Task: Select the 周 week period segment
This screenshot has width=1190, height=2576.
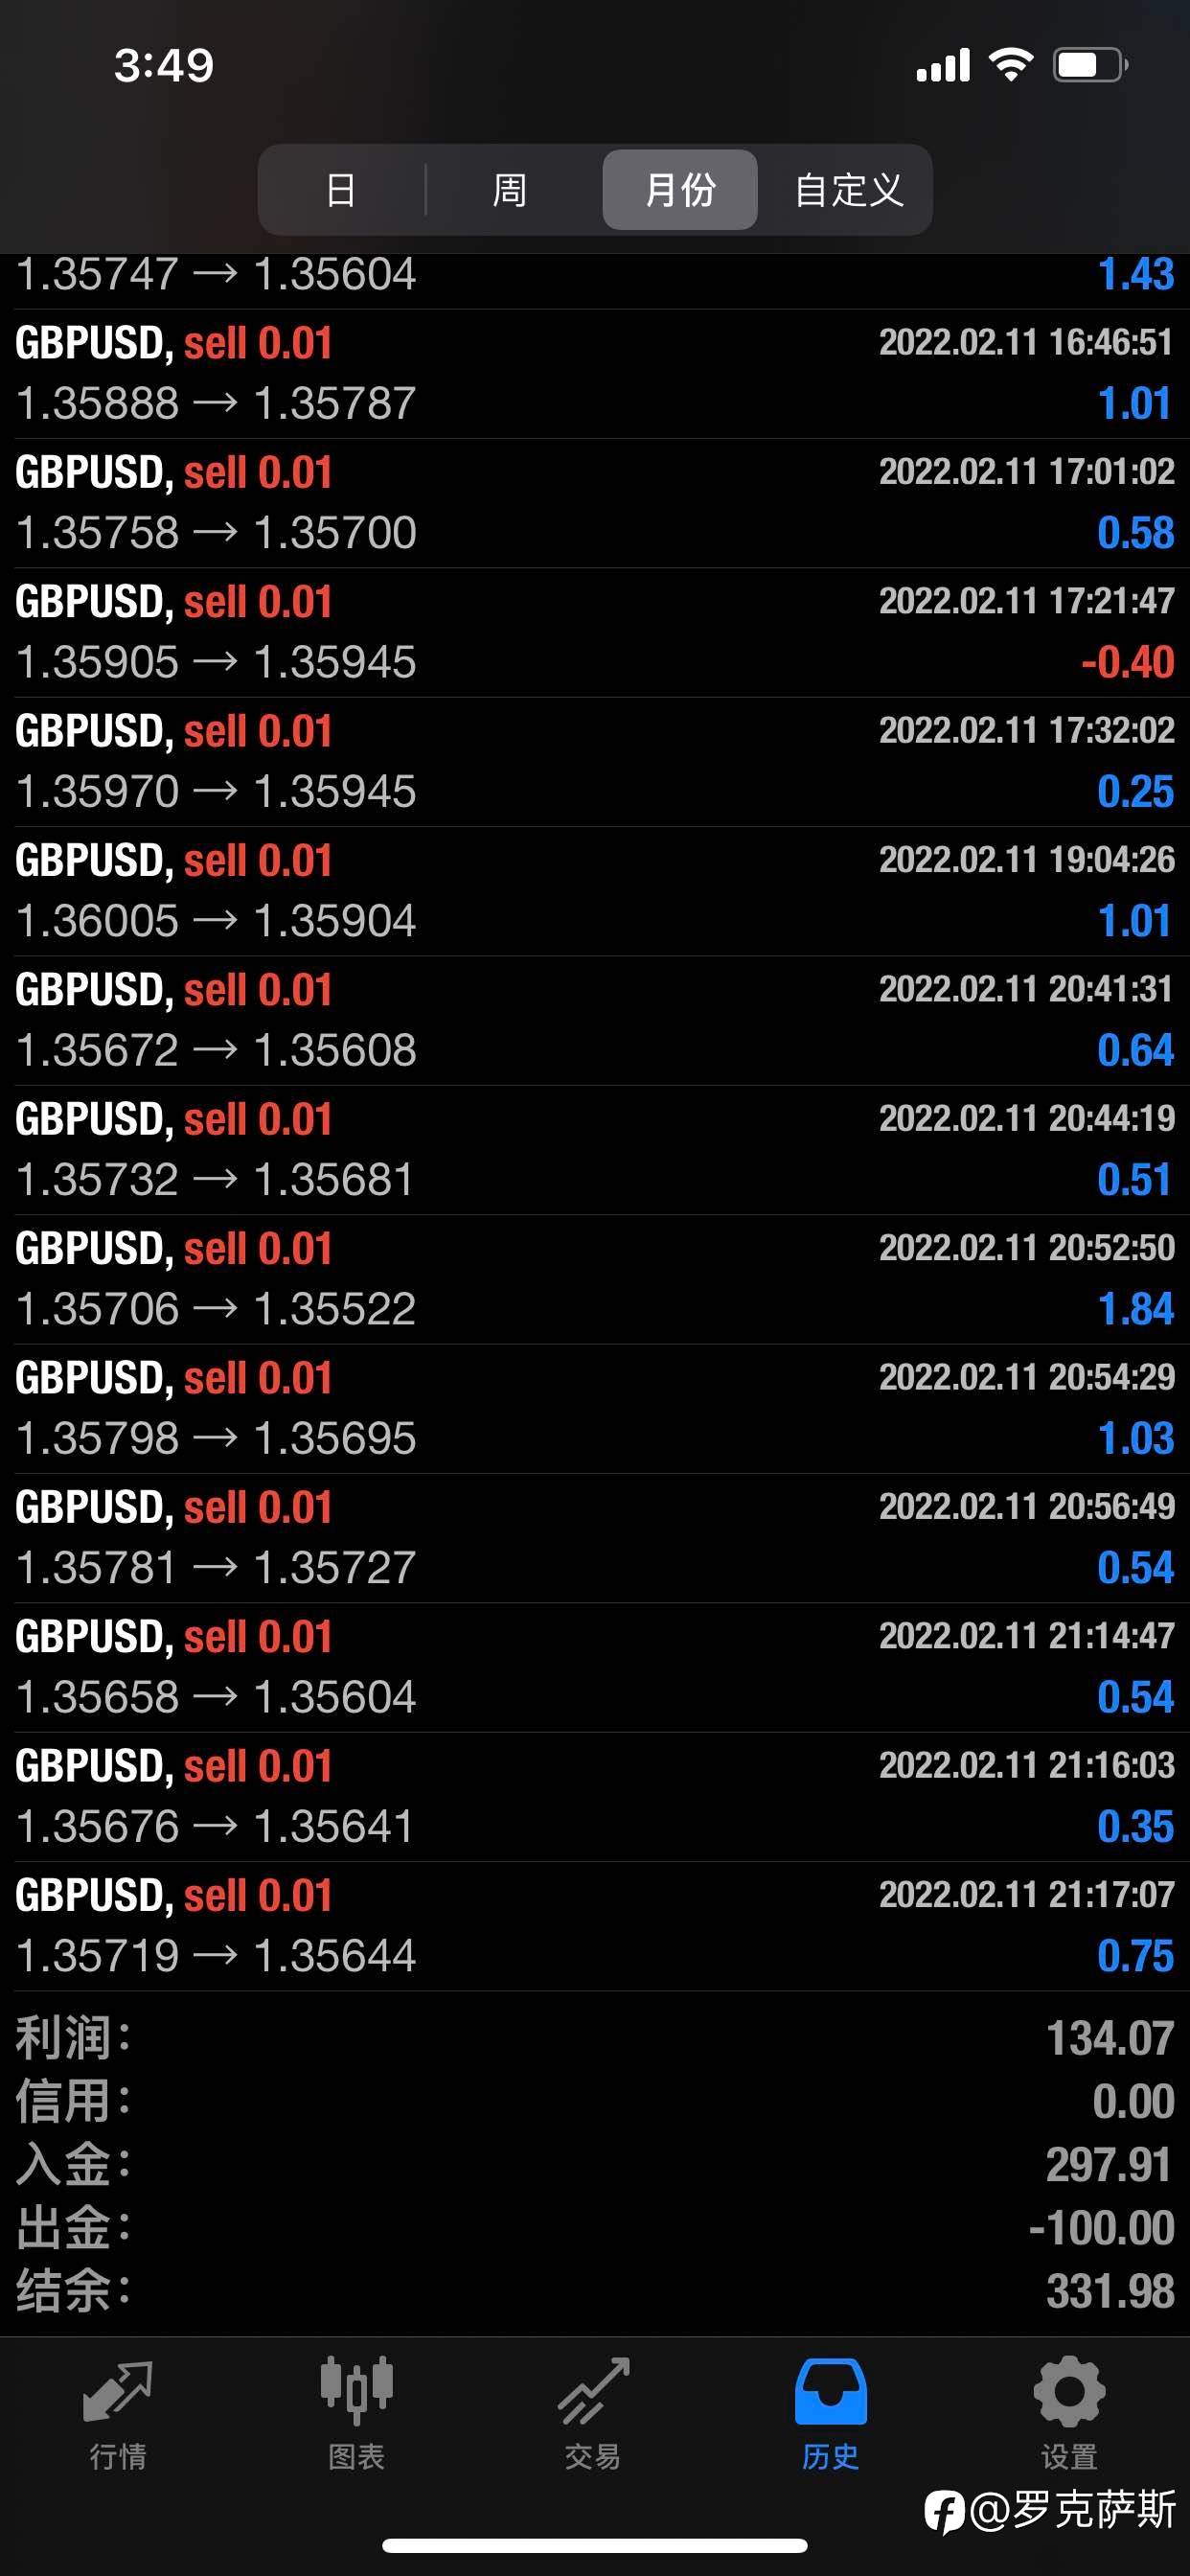Action: (x=510, y=190)
